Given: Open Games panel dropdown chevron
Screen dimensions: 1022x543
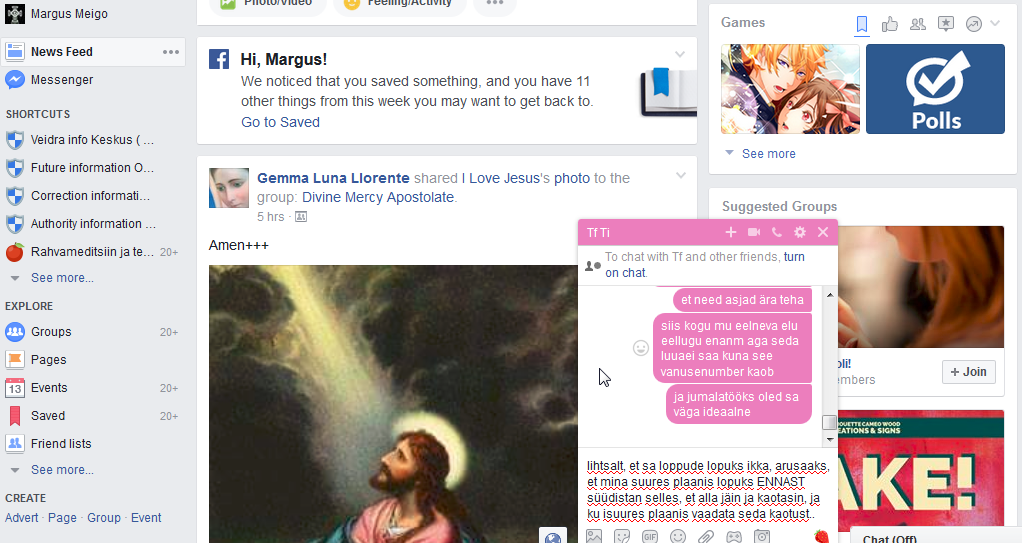Looking at the screenshot, I should 995,23.
